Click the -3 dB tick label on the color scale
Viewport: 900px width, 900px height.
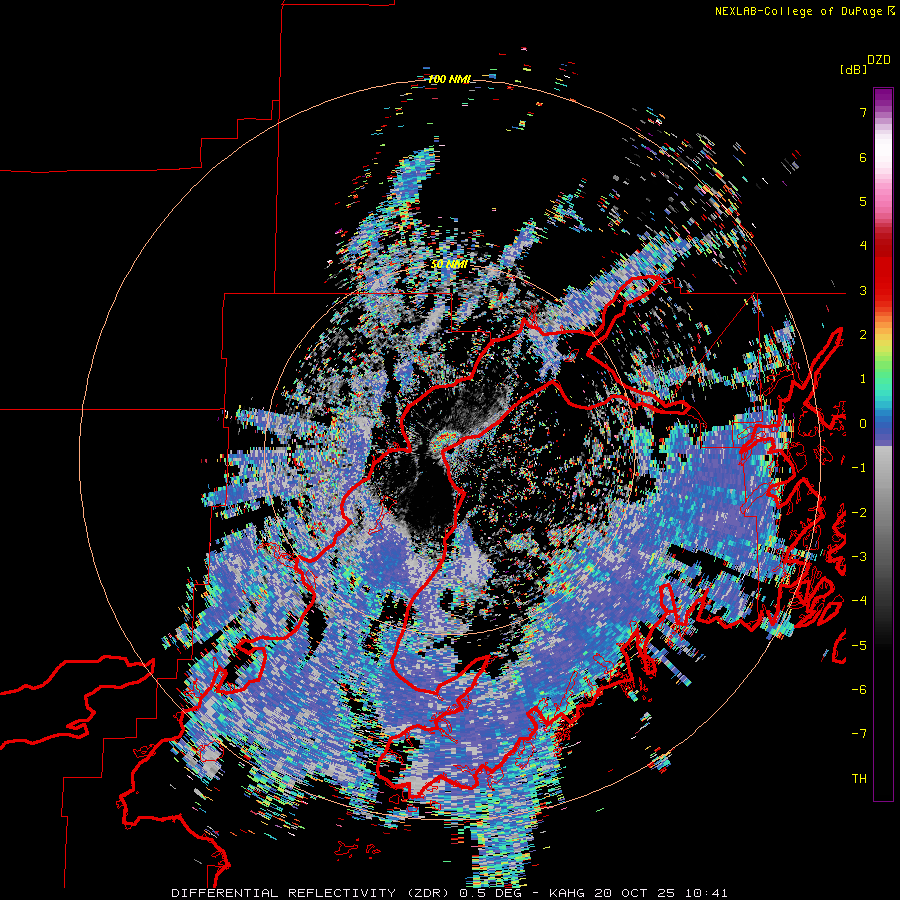point(859,556)
